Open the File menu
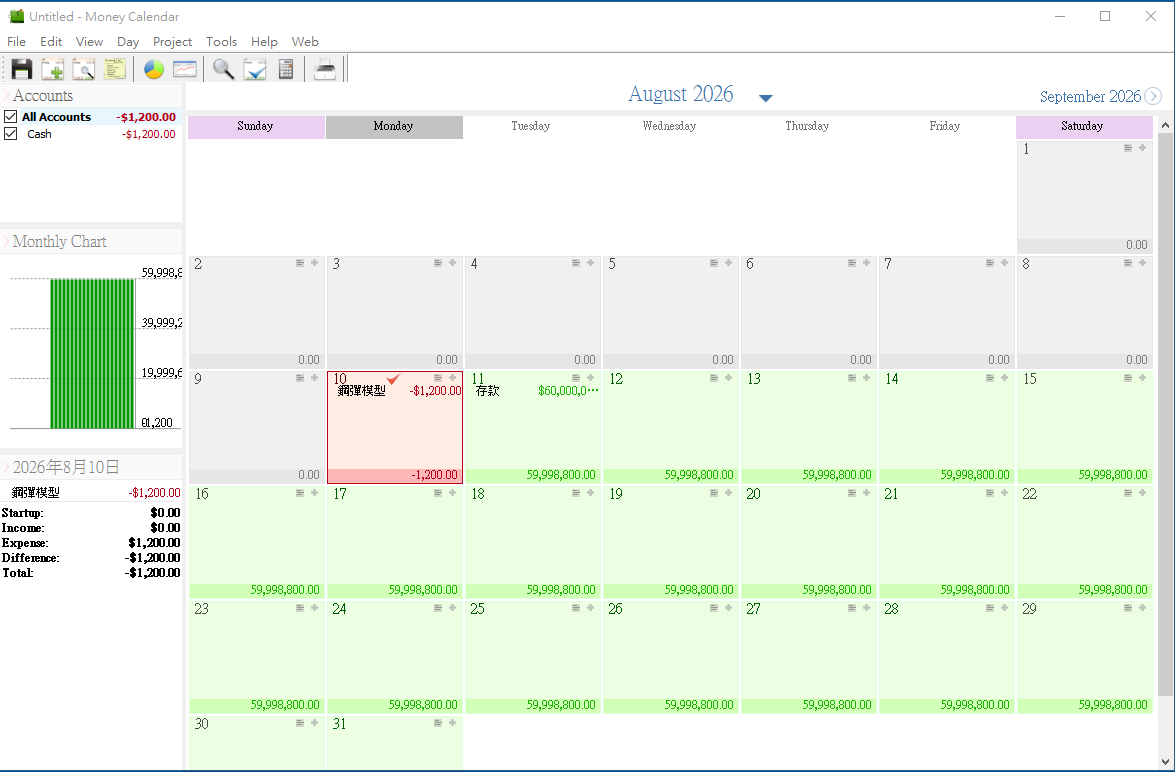 pos(16,42)
